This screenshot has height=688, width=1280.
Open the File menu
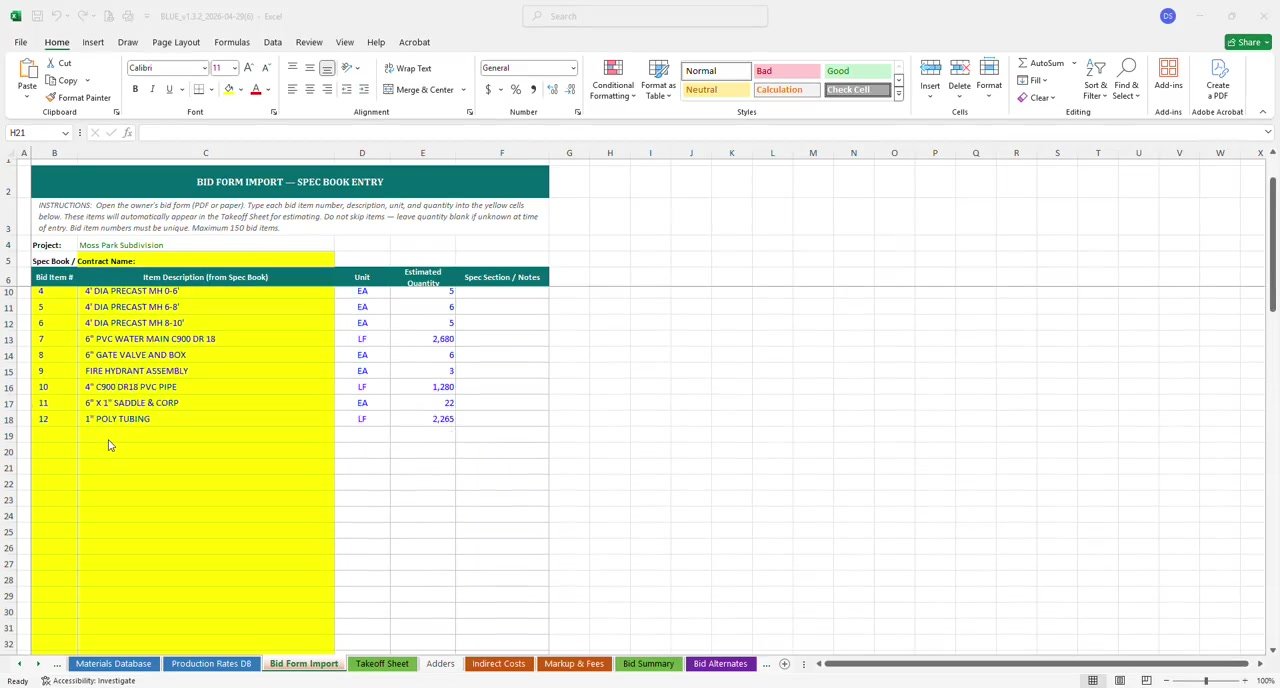[20, 42]
